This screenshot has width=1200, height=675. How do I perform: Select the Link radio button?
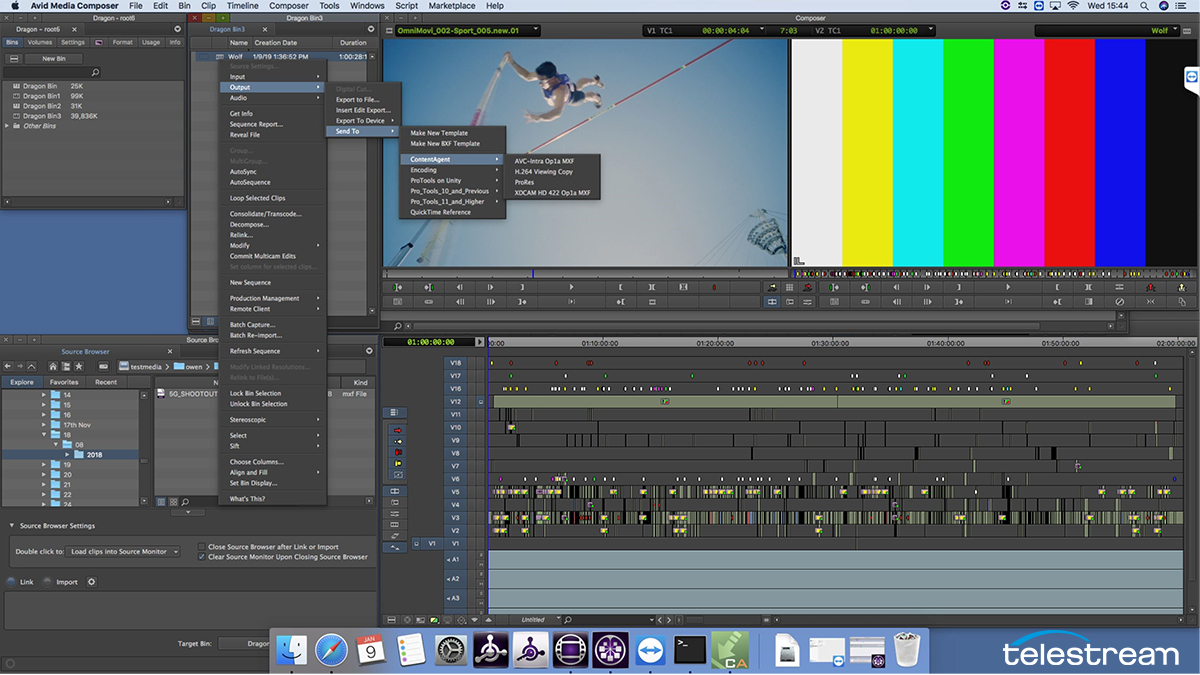click(x=11, y=582)
